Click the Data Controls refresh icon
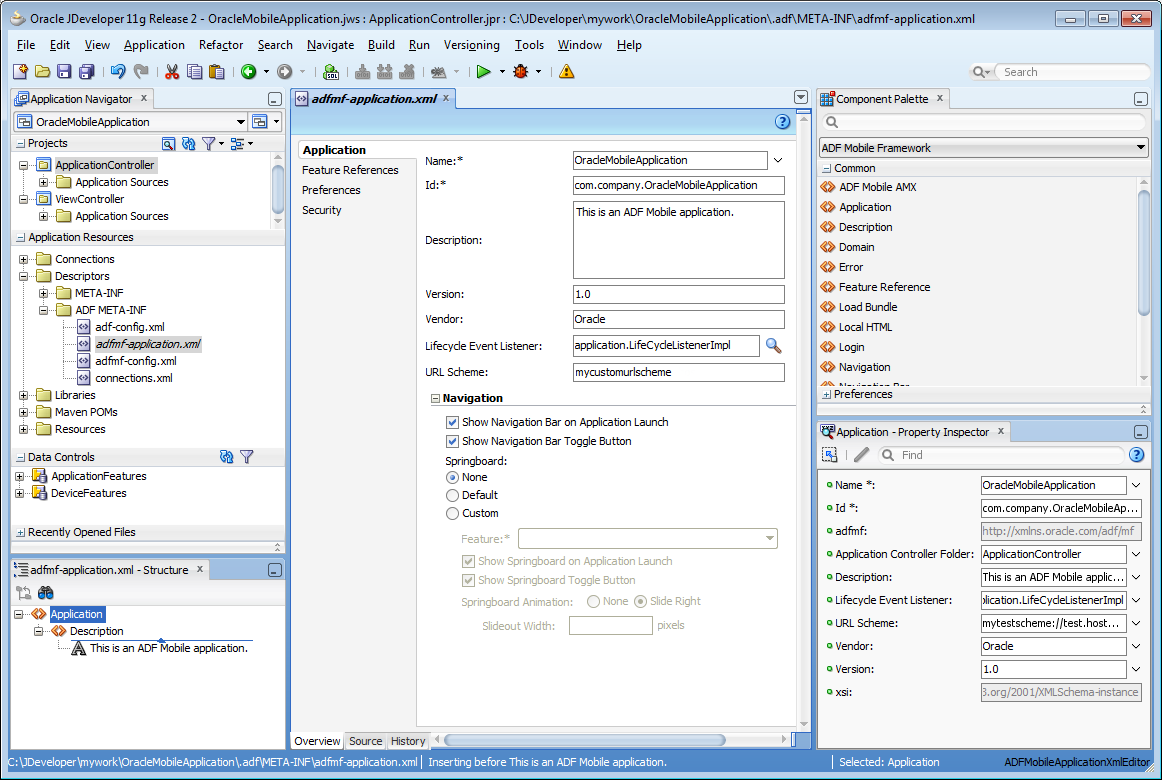Image resolution: width=1162 pixels, height=780 pixels. pos(227,457)
